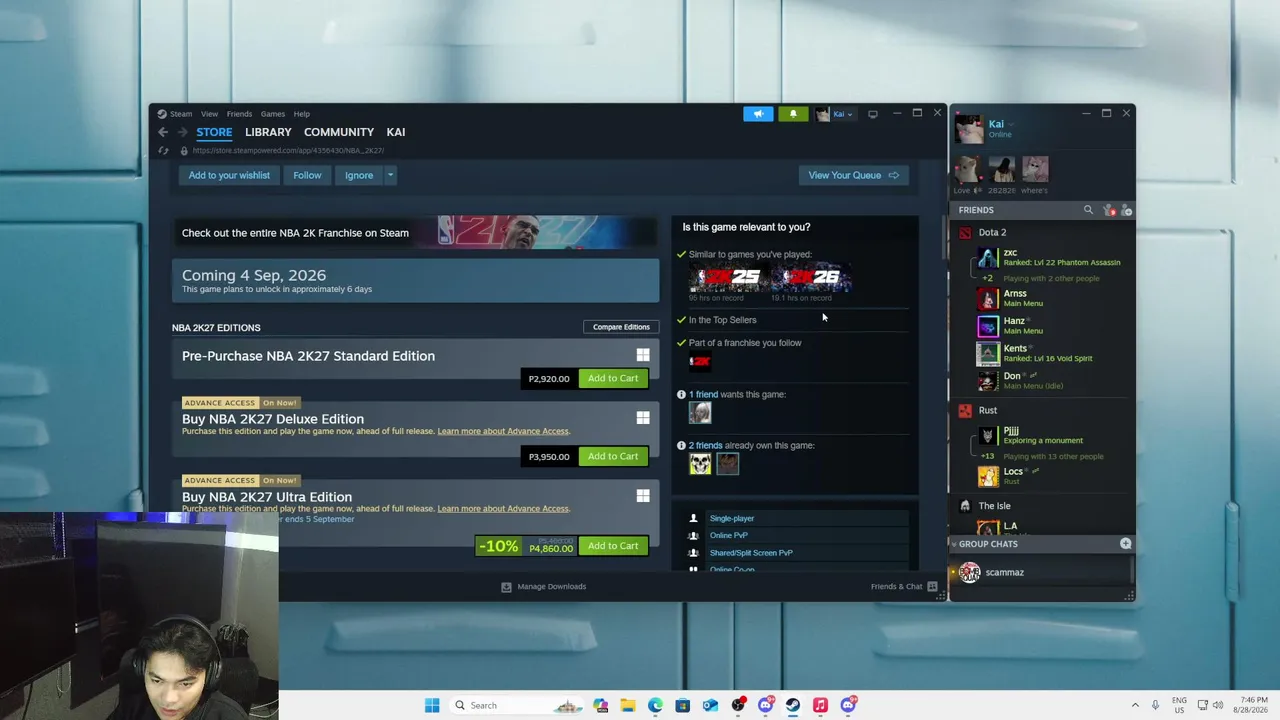Search friends with the magnifier icon
Image resolution: width=1280 pixels, height=720 pixels.
[1088, 210]
